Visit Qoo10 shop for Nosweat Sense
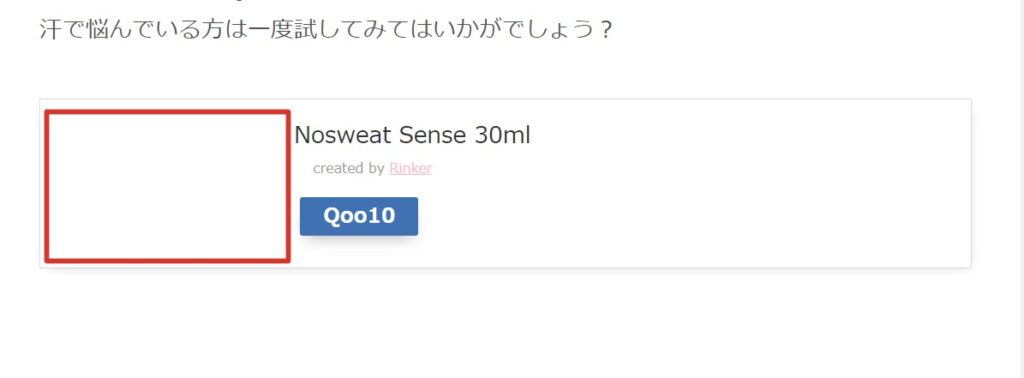 coord(359,216)
